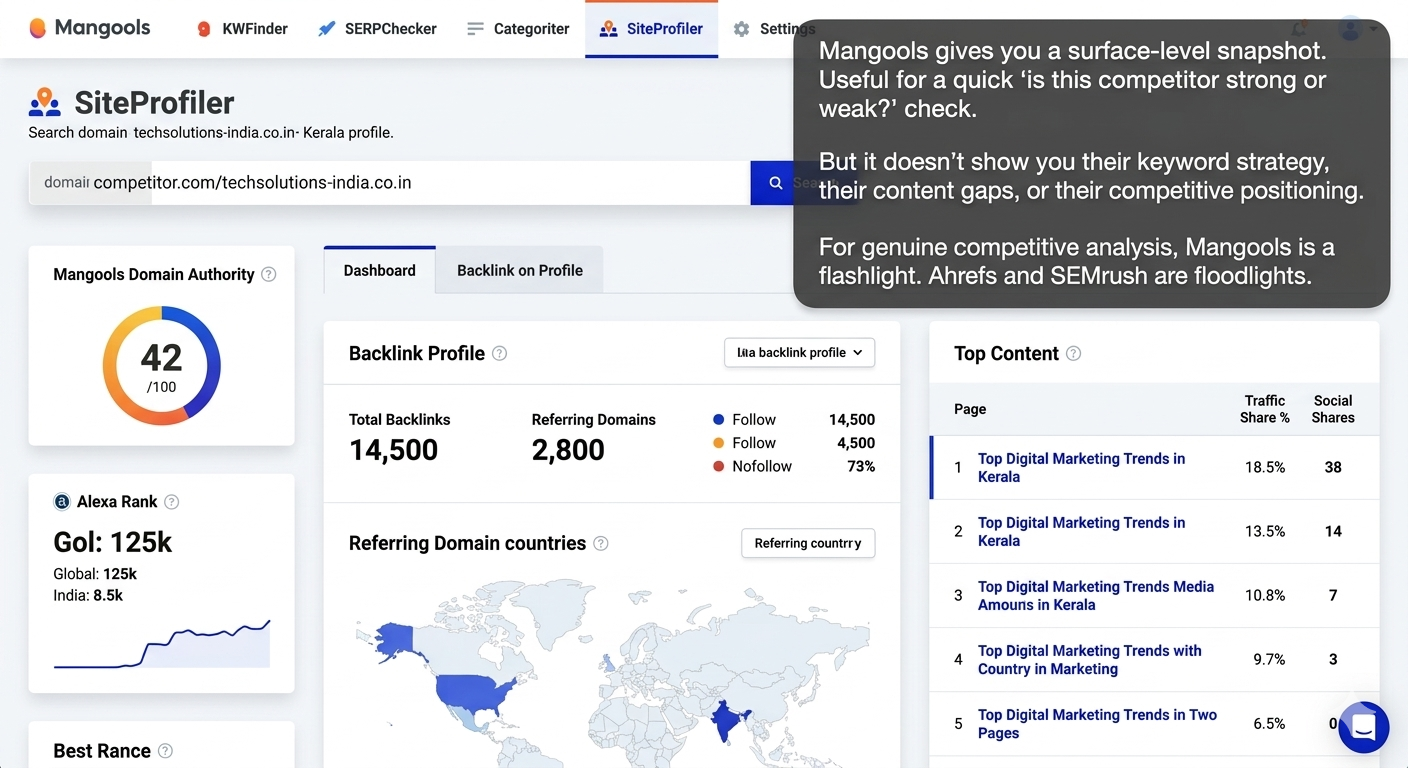The image size is (1408, 768).
Task: Click the blue Follow legend dot
Action: pyautogui.click(x=718, y=420)
